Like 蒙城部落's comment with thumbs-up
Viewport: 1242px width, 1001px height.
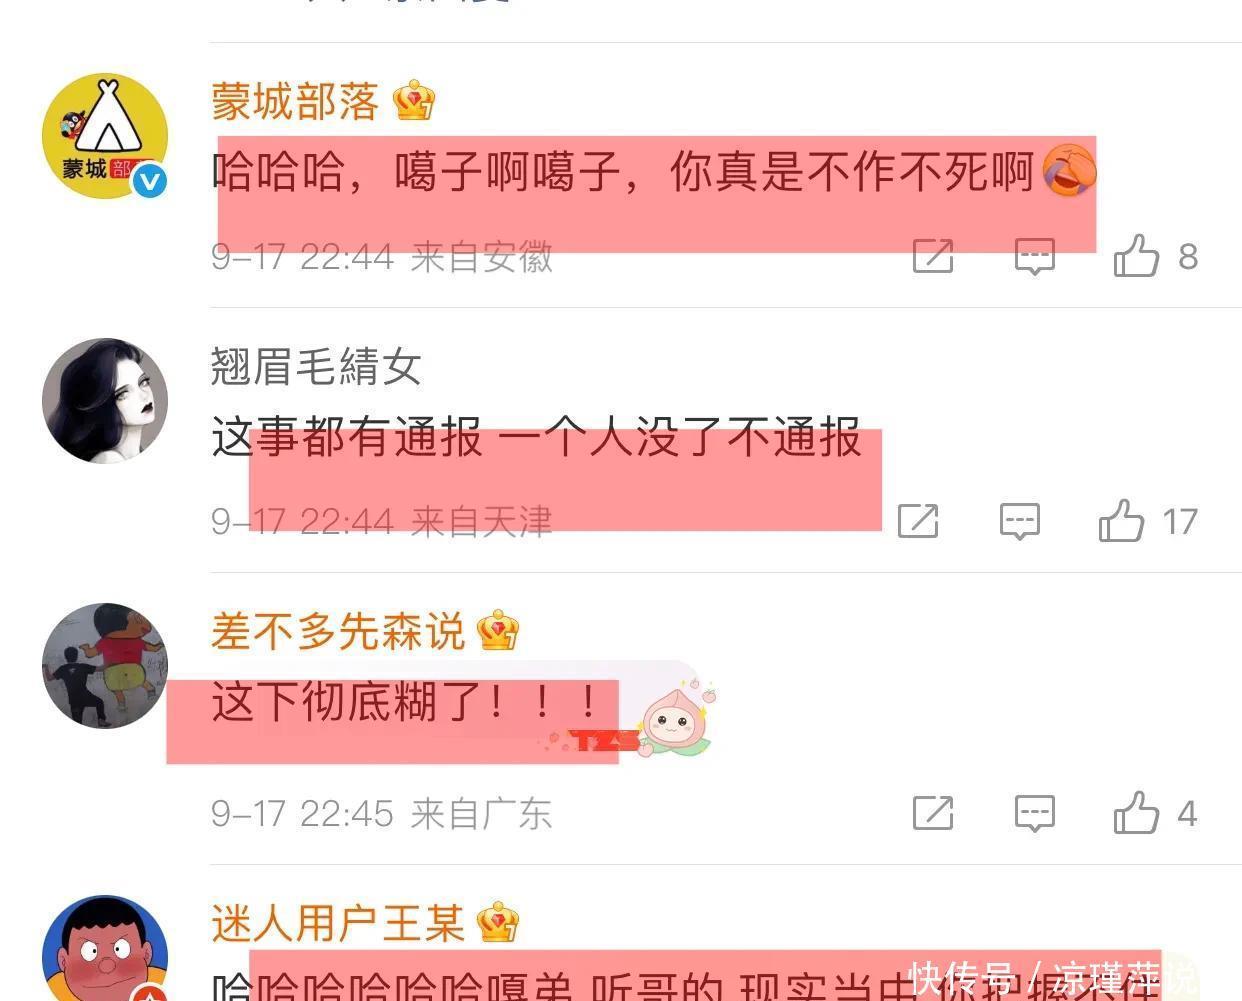tap(1137, 256)
